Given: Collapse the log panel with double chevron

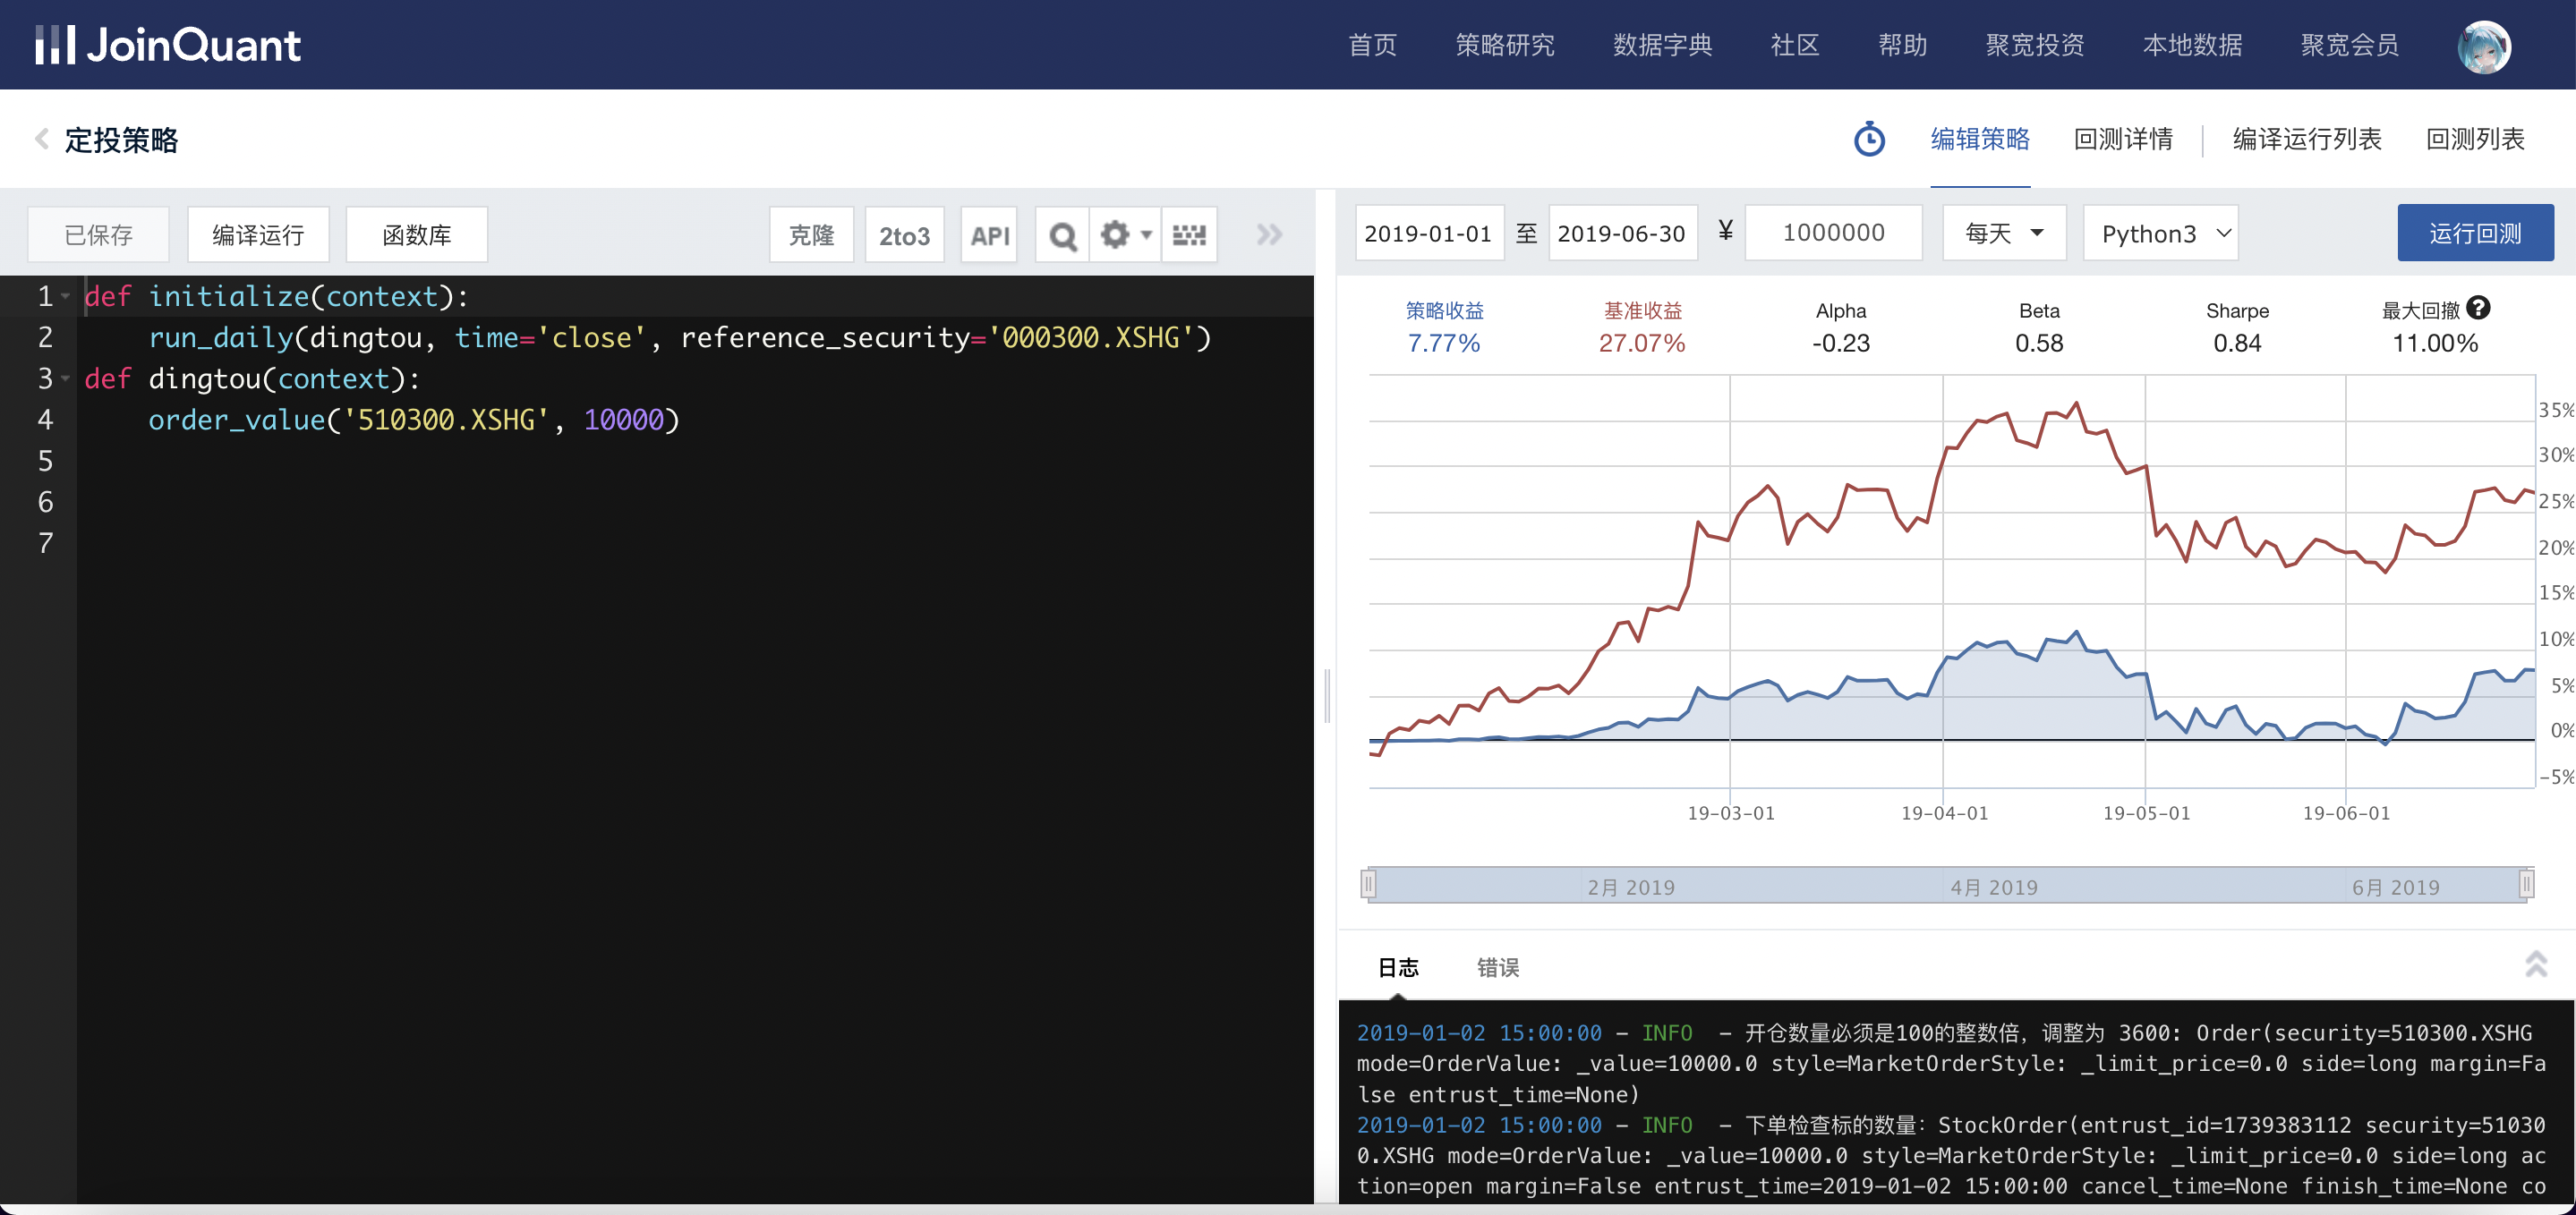Looking at the screenshot, I should (2535, 964).
